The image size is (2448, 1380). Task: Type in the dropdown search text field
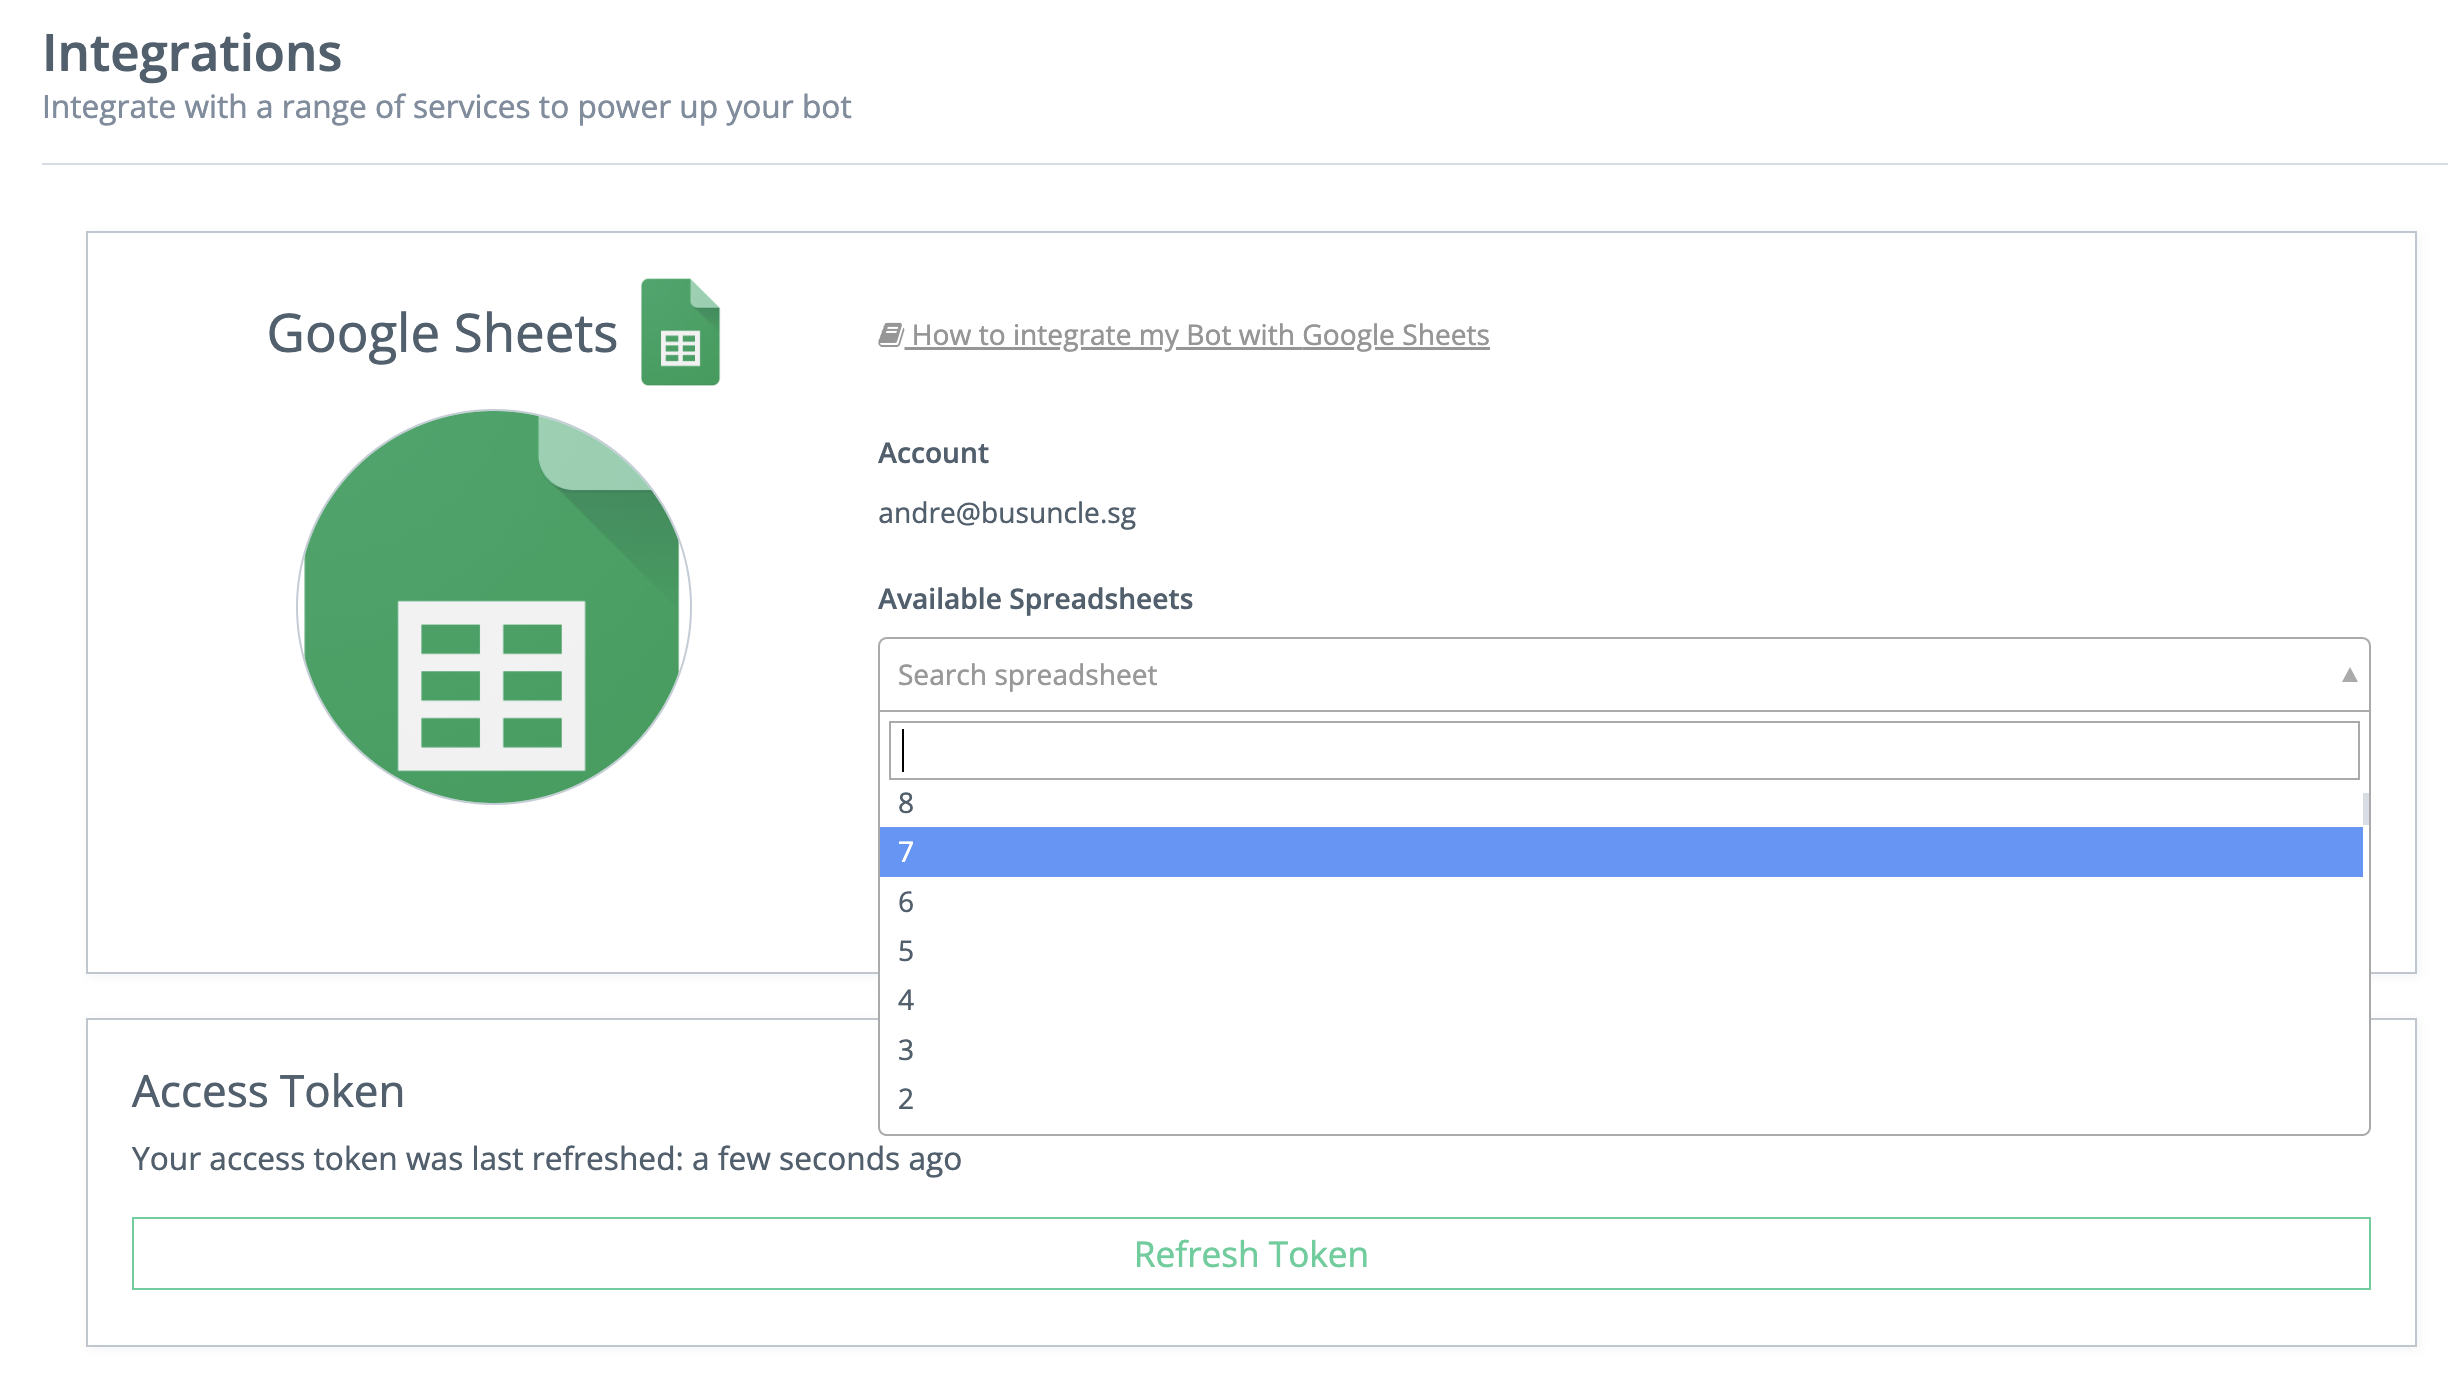[1622, 750]
